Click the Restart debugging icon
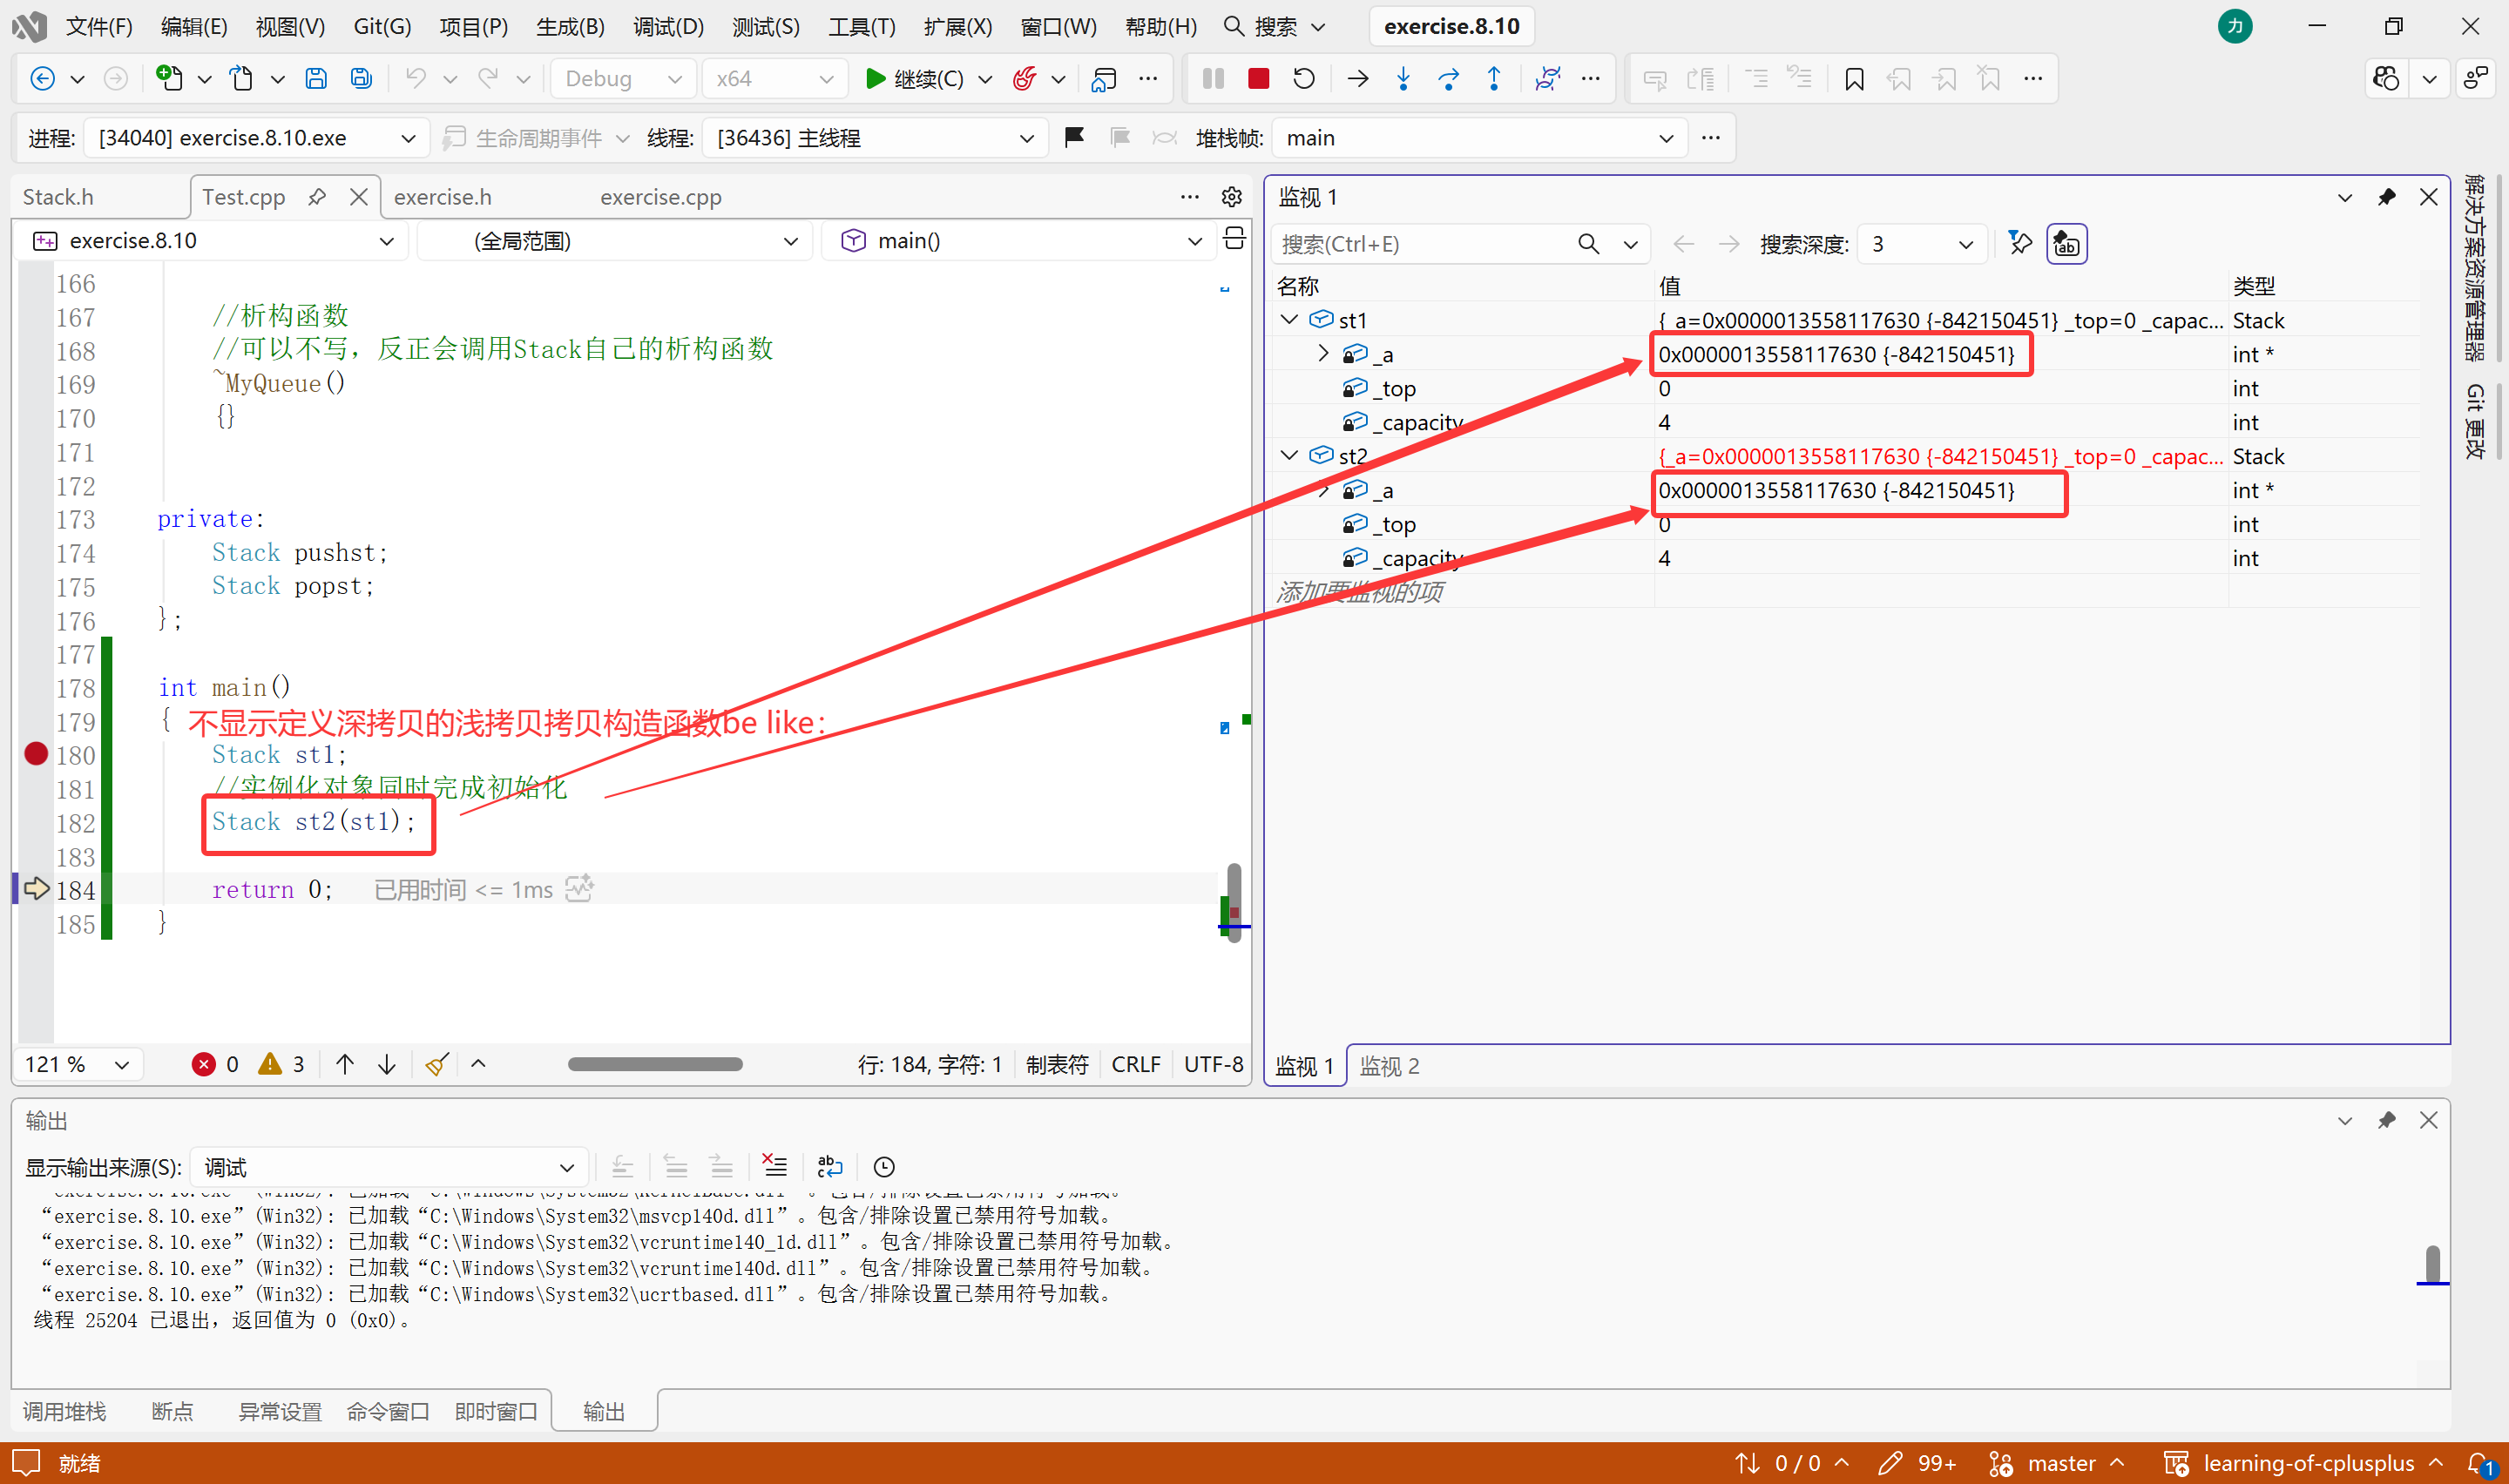The width and height of the screenshot is (2509, 1484). point(1304,78)
